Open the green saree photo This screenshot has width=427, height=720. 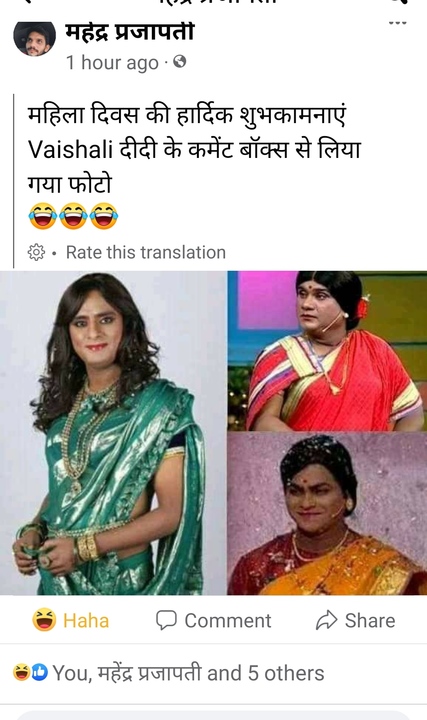tap(112, 433)
